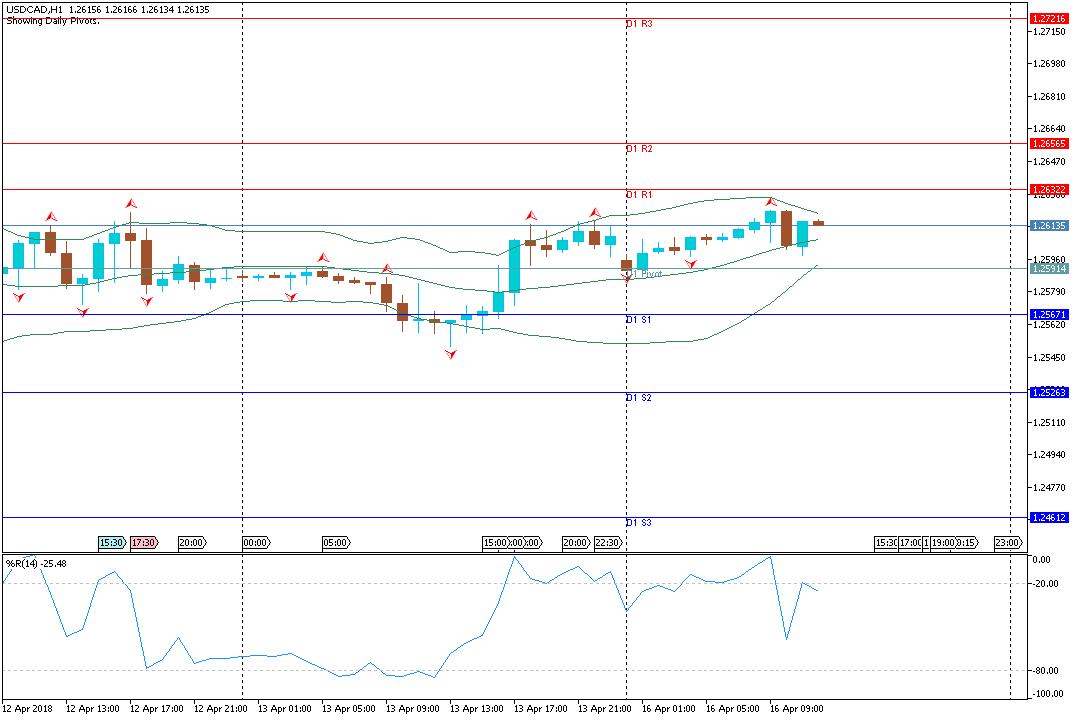Click the 'Showing Daily Pivots.' comment text
Image resolution: width=1080 pixels, height=720 pixels.
(x=52, y=20)
